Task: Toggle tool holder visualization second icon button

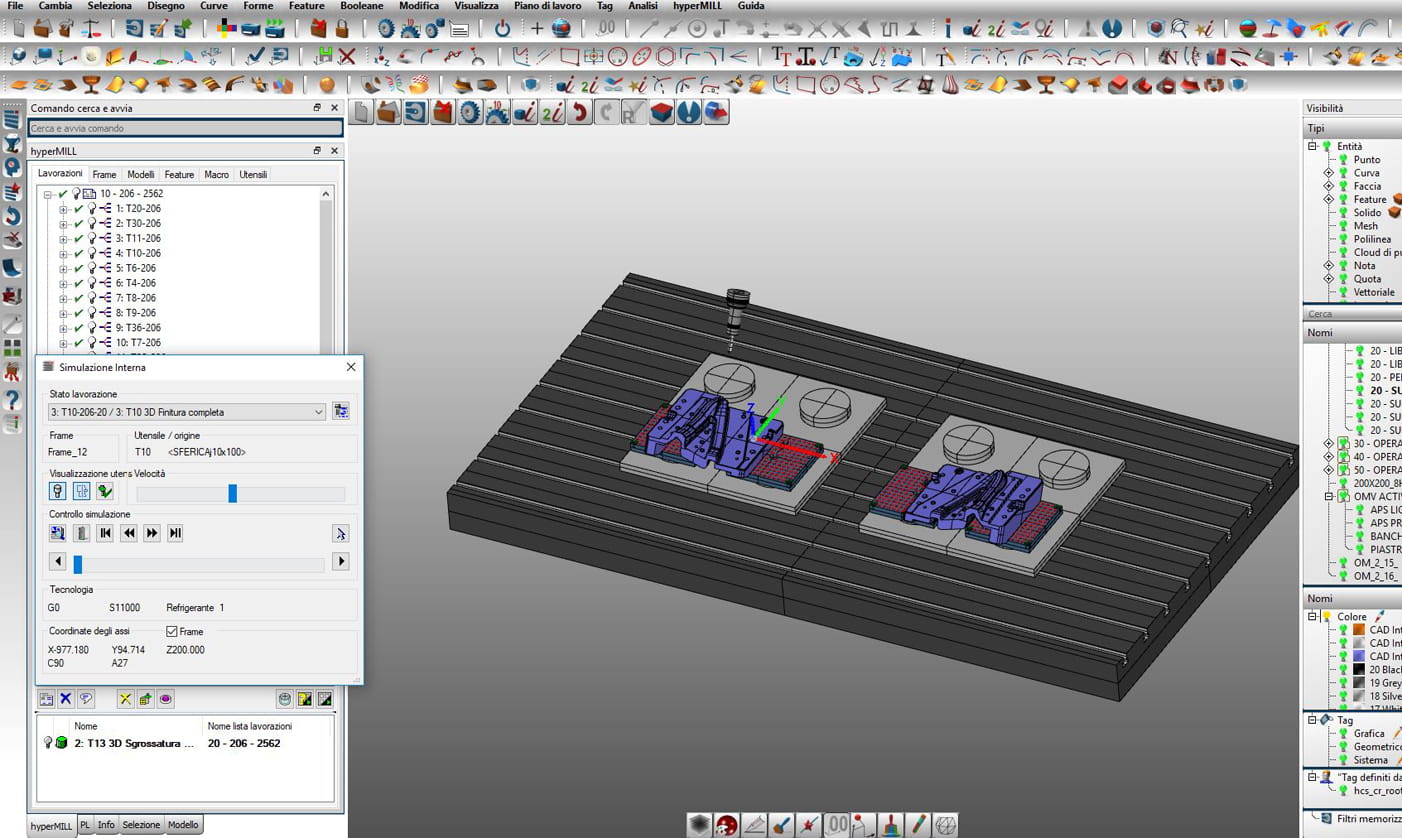Action: coord(82,491)
